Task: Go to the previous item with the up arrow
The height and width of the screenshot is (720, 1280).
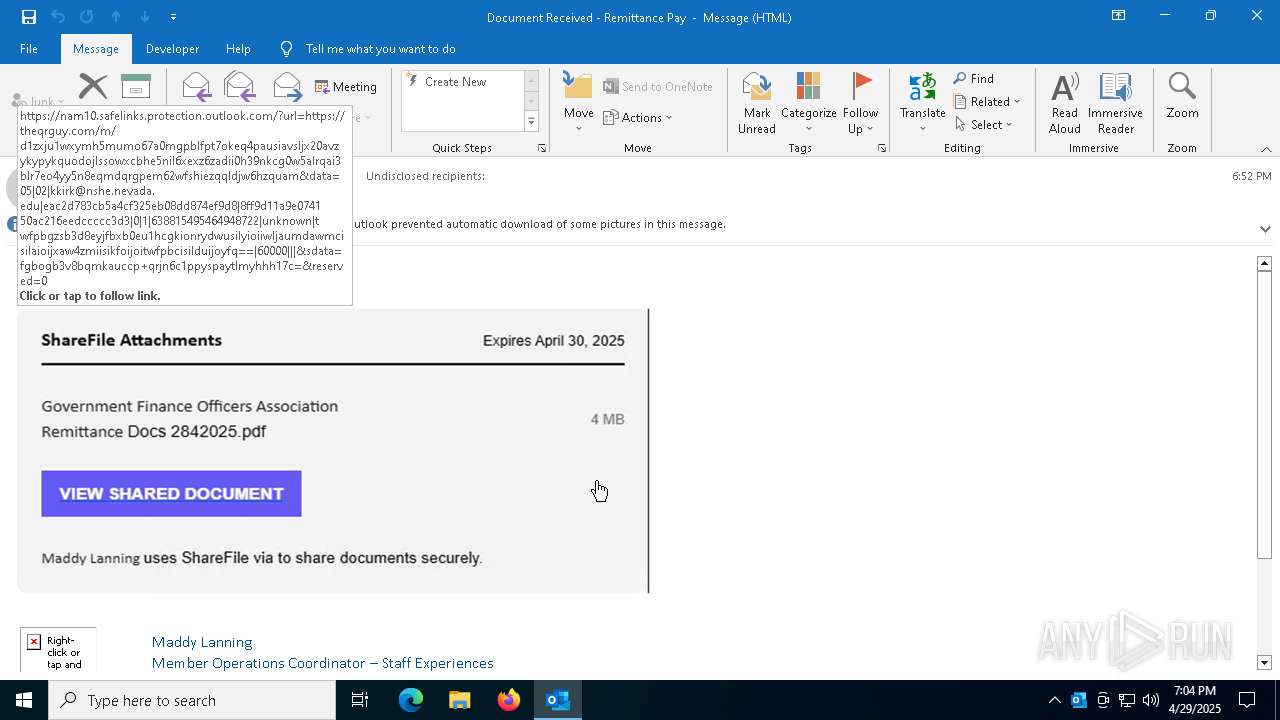Action: pyautogui.click(x=116, y=17)
